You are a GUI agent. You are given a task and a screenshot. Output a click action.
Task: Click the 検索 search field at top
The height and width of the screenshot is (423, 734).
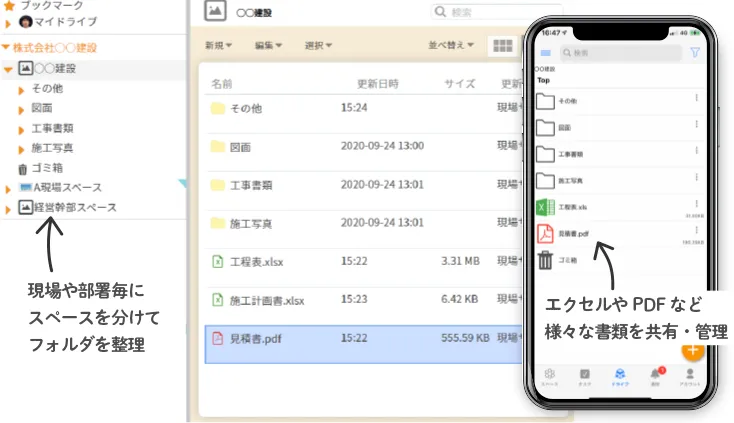pos(496,12)
